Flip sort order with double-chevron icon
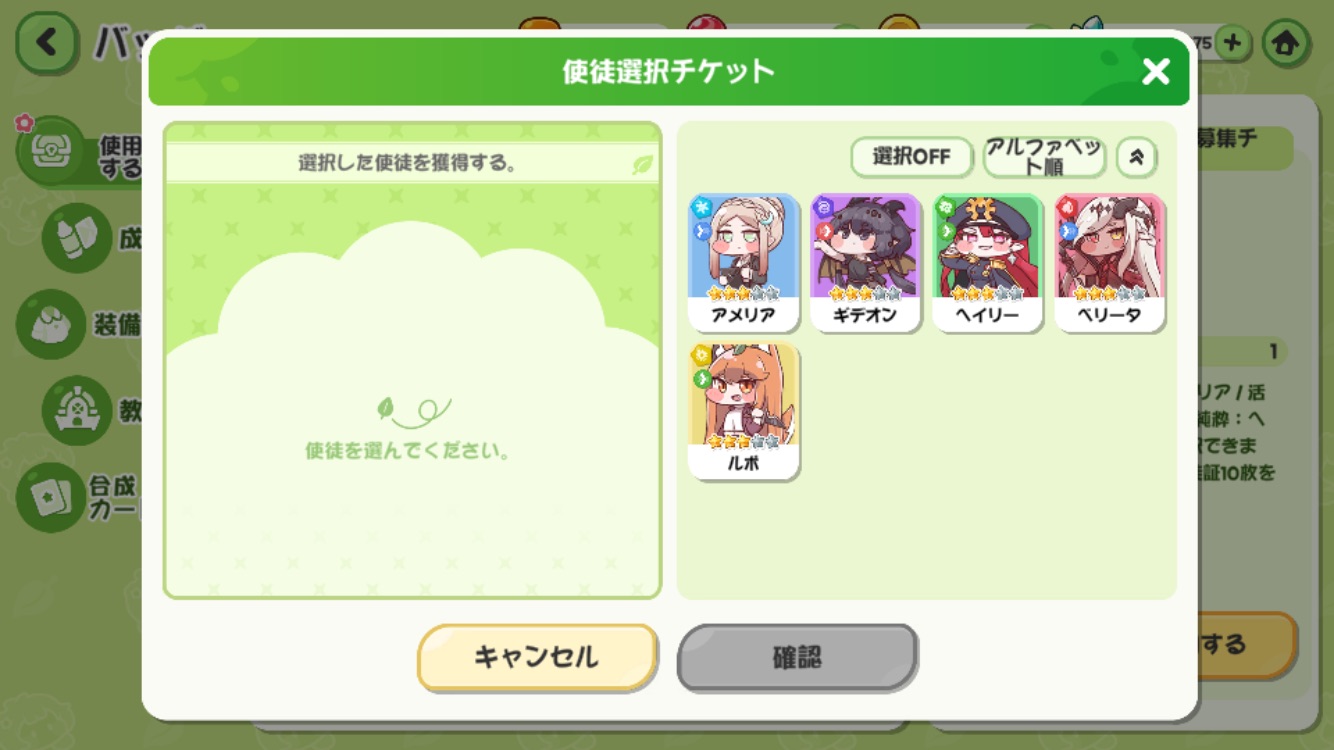This screenshot has height=750, width=1334. (x=1136, y=157)
